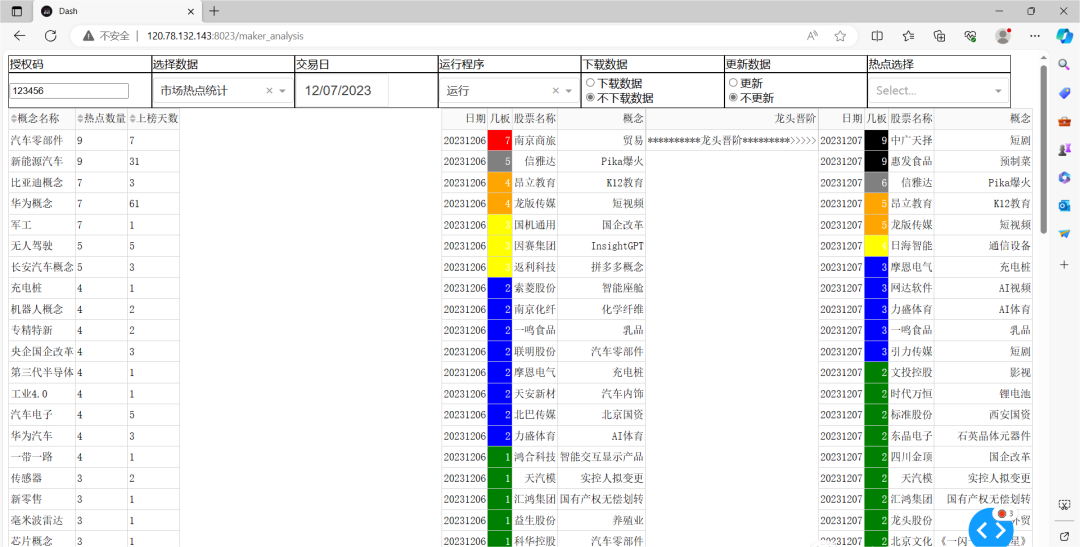Click the blue Dash debug chevrons button
This screenshot has width=1080, height=547.
[992, 529]
